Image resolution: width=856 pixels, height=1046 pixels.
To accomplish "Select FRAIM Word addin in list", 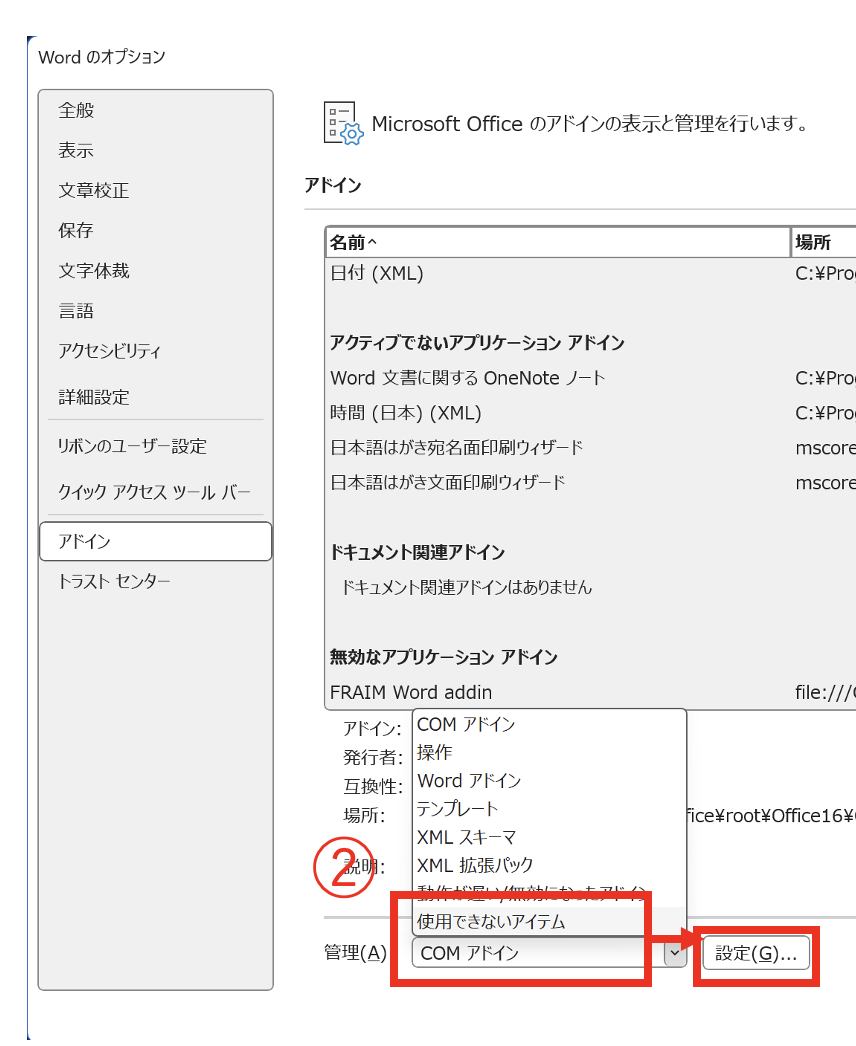I will point(411,692).
